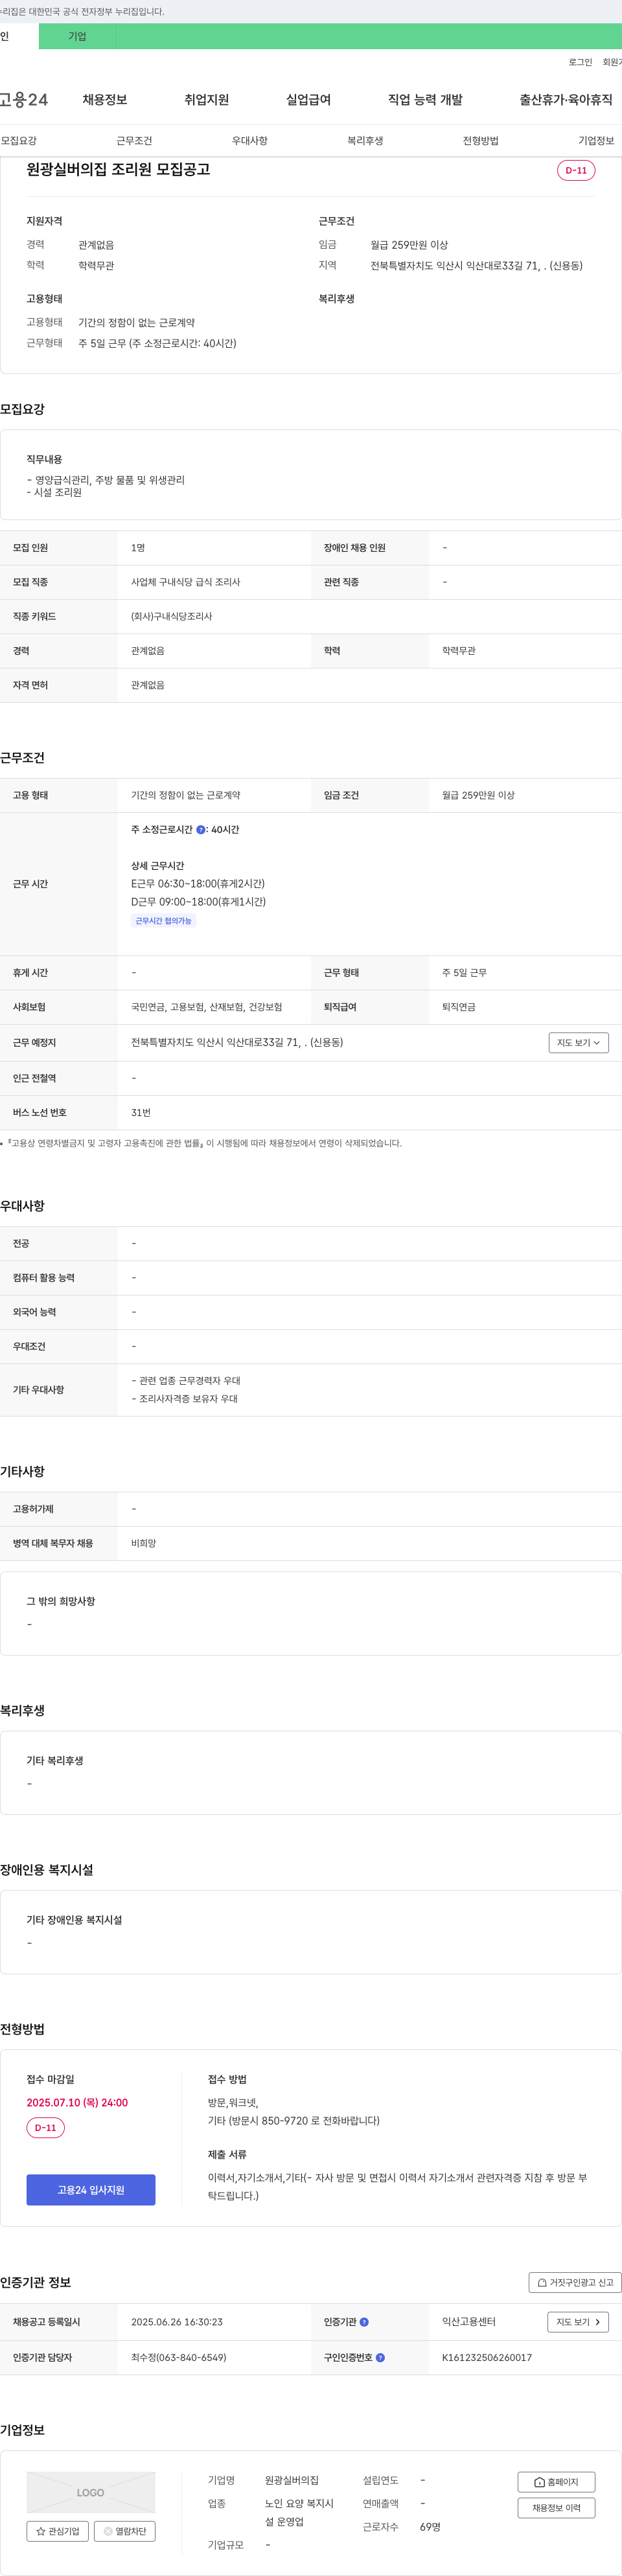Click the 기업명 value 원광실버의집
This screenshot has width=622, height=2576.
coord(292,2481)
